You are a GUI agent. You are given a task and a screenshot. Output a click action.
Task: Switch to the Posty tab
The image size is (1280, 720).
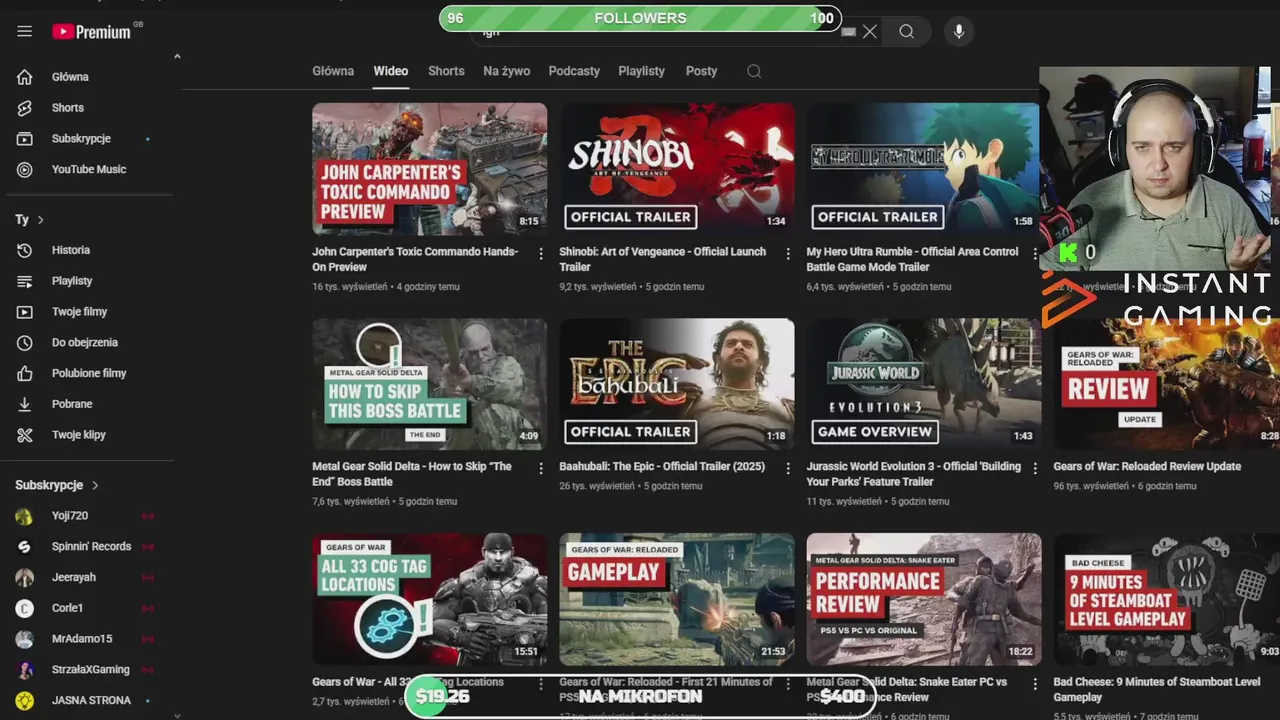701,71
